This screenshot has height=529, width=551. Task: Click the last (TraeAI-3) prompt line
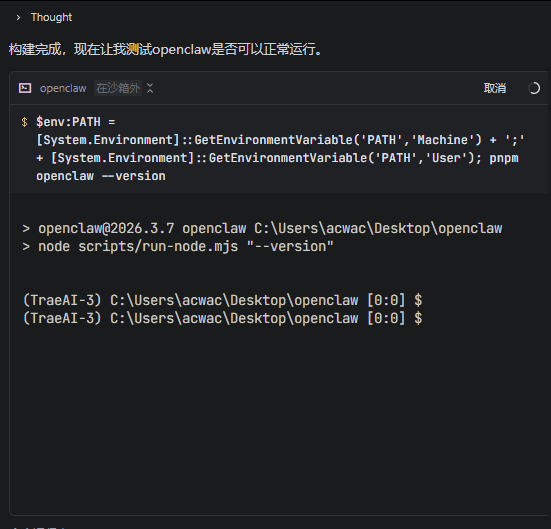point(222,318)
